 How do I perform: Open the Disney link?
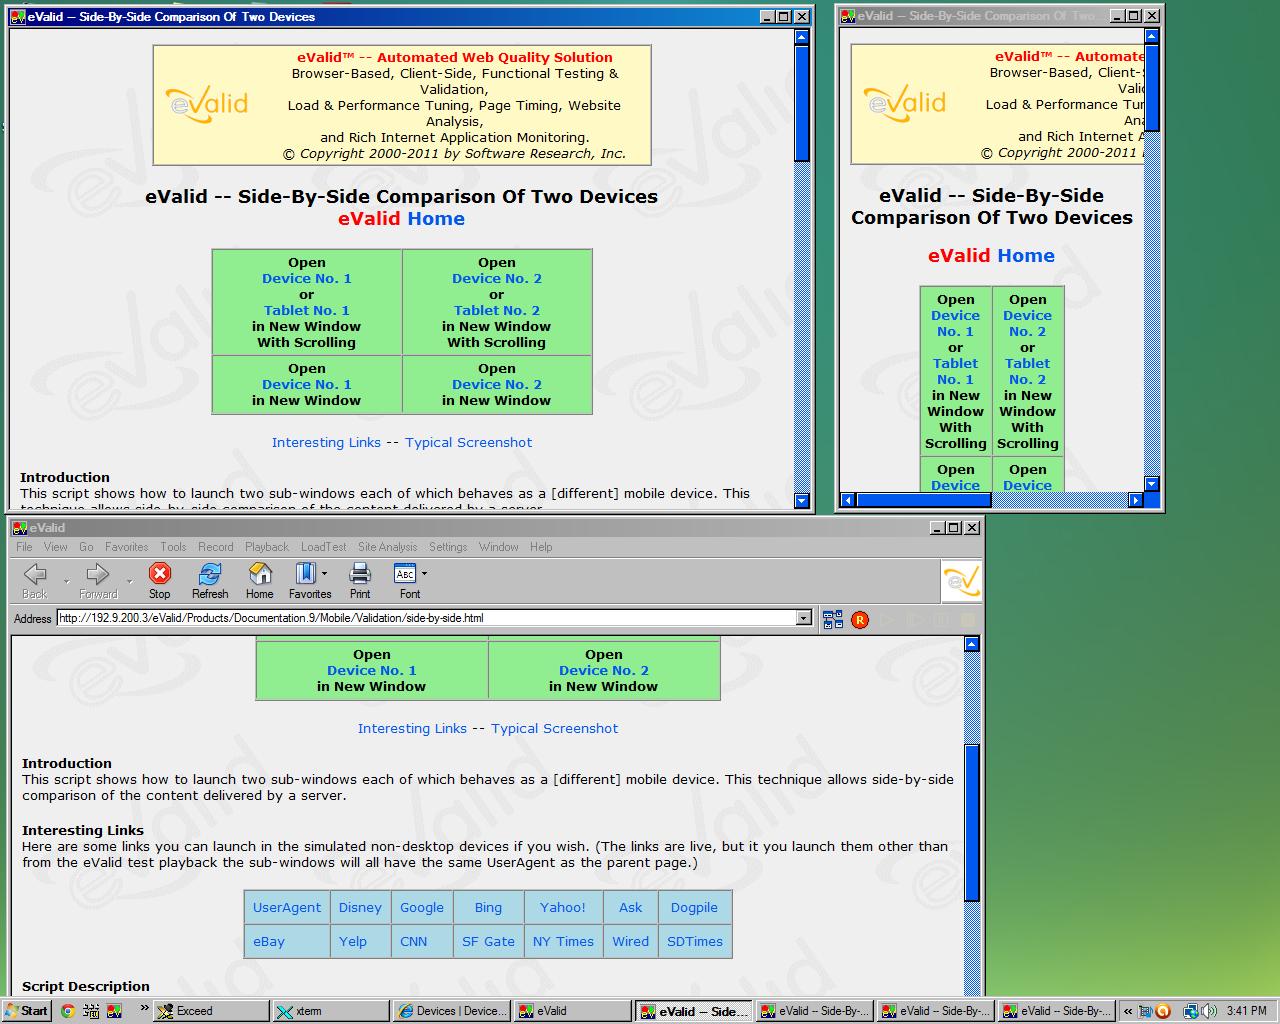point(360,908)
